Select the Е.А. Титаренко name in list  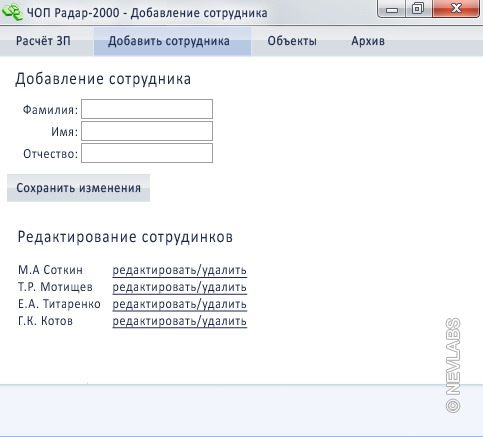(59, 304)
